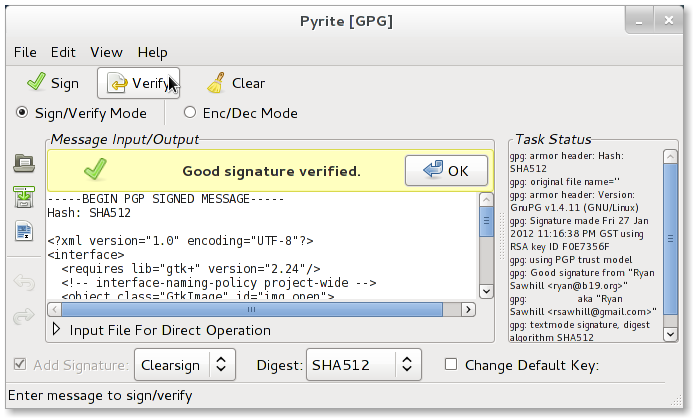
Task: Click the message vertical scrollbar thumb
Action: (x=486, y=220)
